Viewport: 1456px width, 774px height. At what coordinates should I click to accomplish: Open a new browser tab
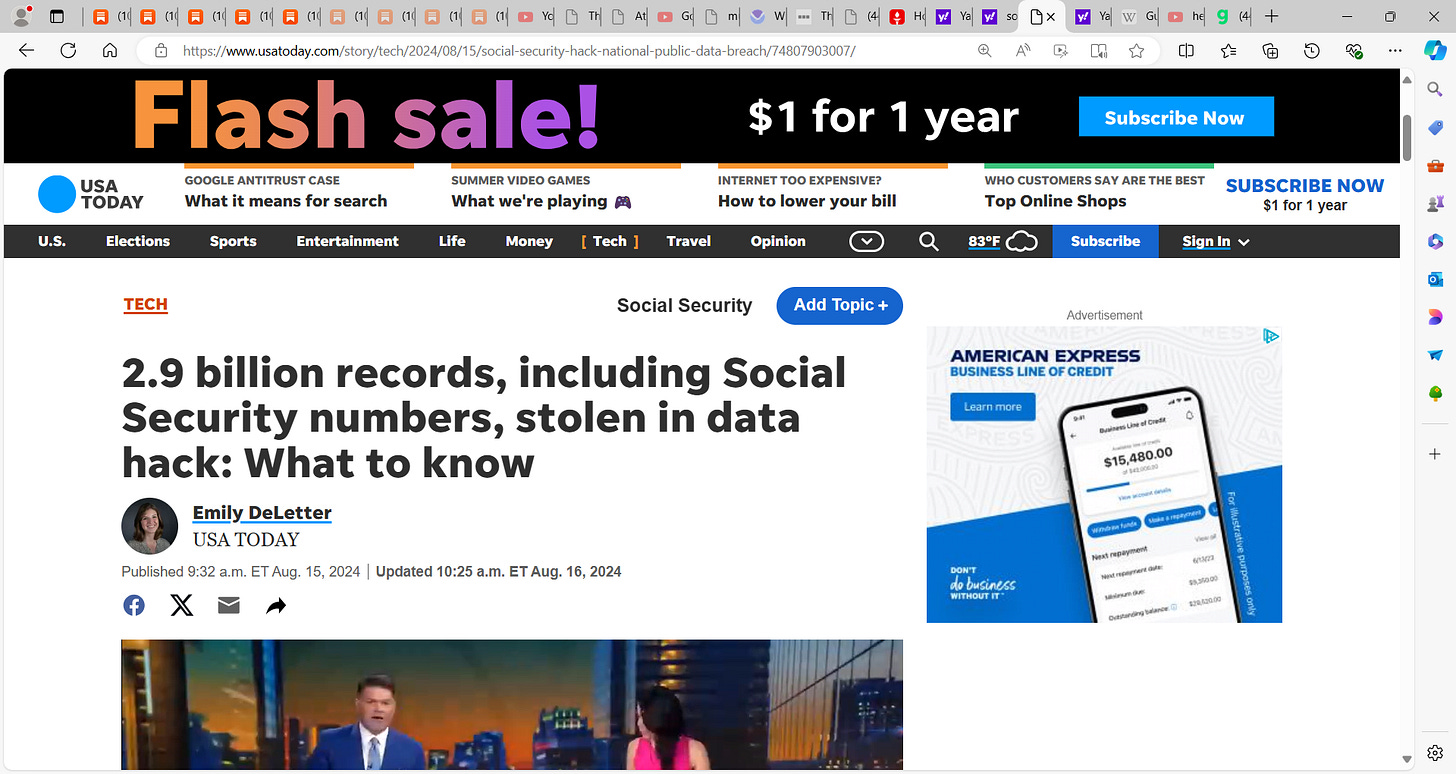tap(1271, 17)
